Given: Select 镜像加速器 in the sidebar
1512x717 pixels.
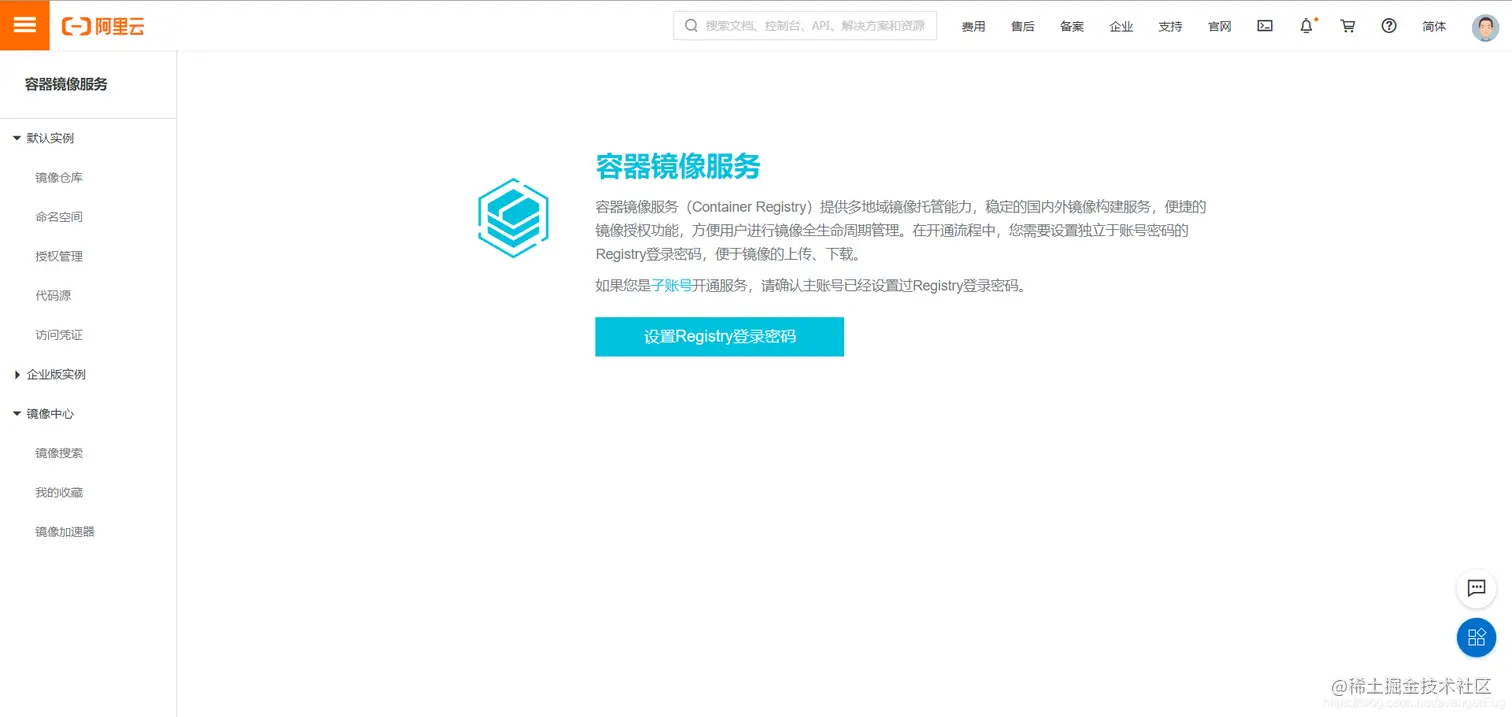Looking at the screenshot, I should pos(62,531).
